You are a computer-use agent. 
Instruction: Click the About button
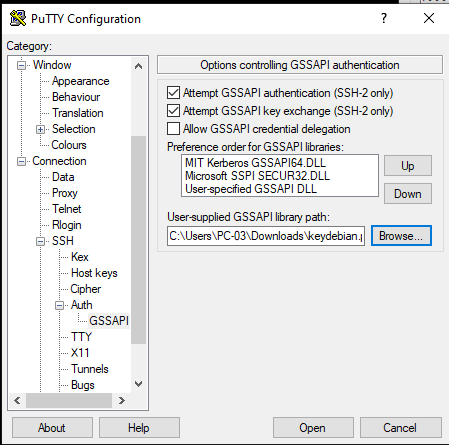(x=52, y=428)
